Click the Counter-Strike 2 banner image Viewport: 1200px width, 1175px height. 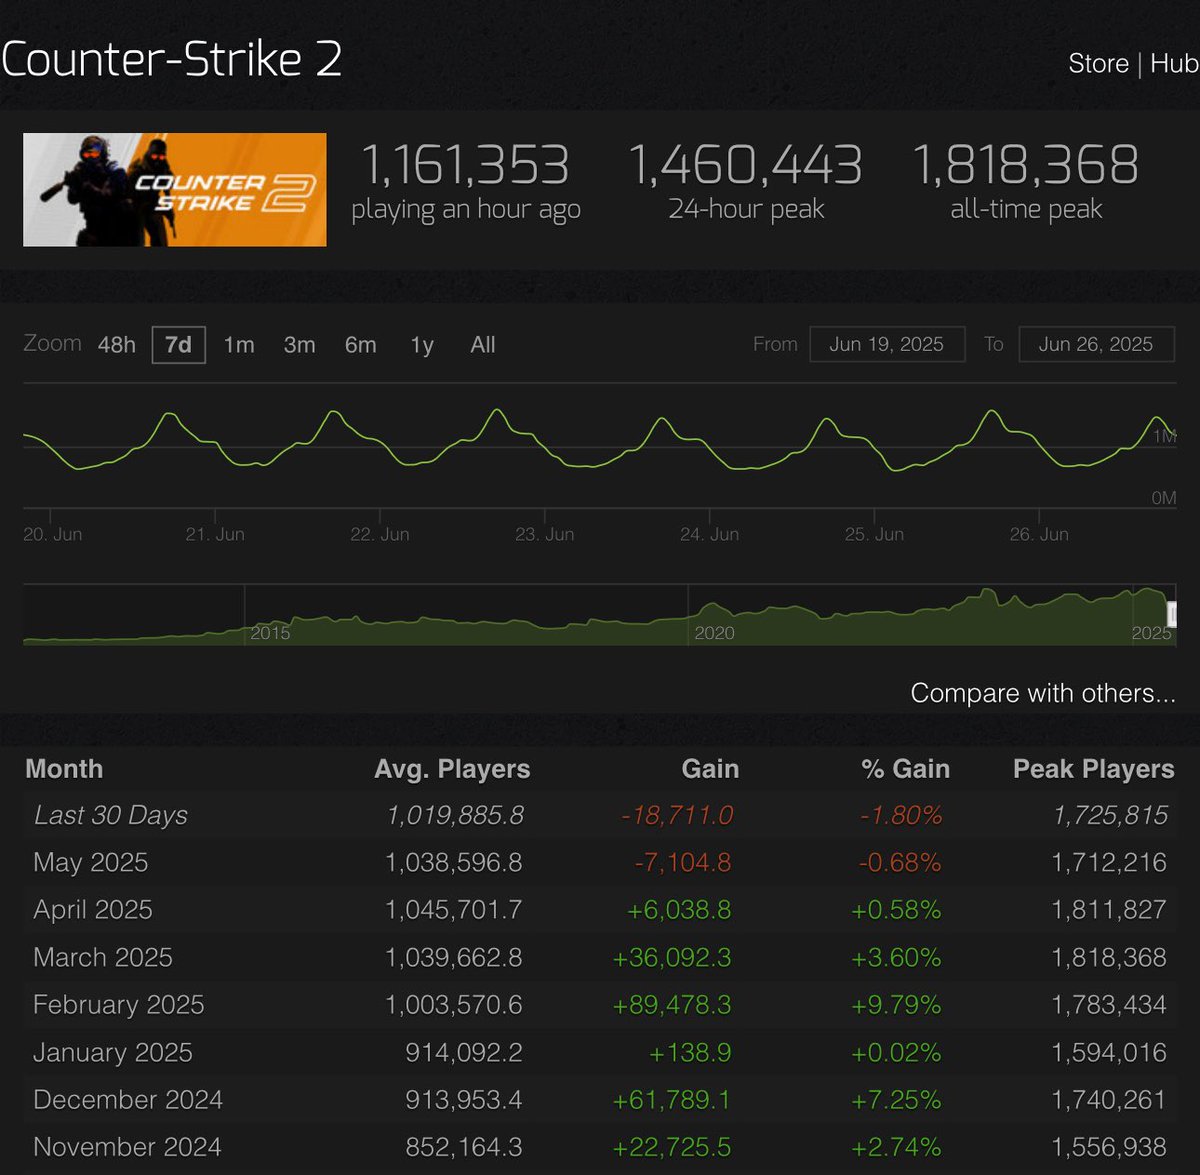[175, 189]
